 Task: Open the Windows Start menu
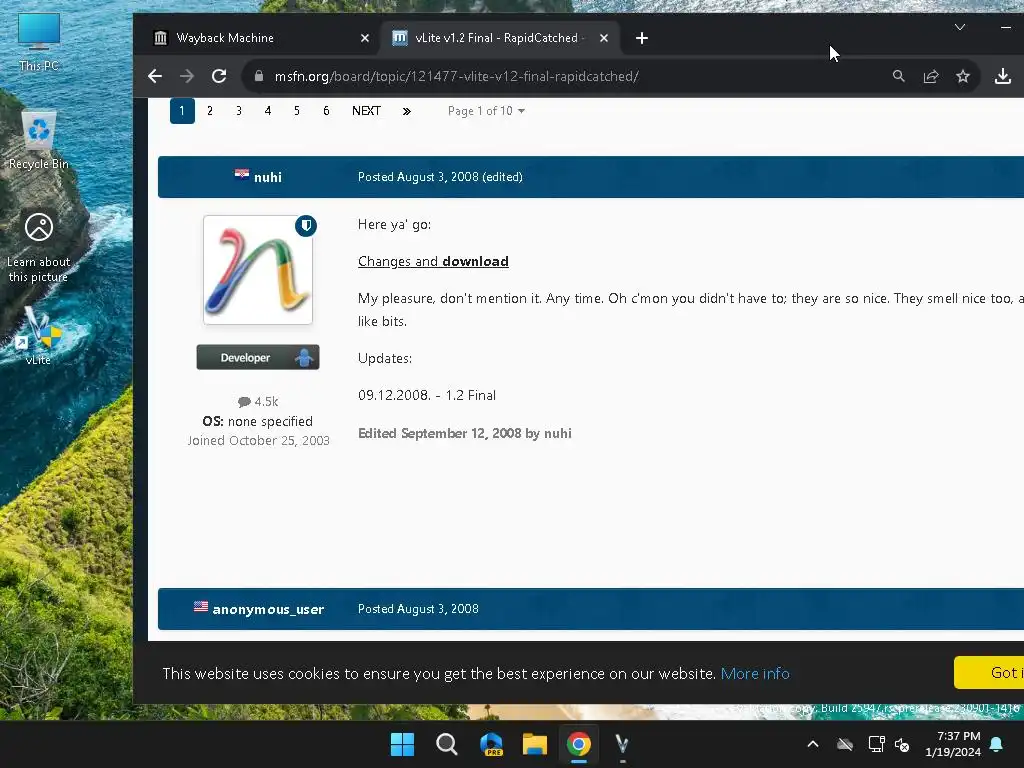402,744
